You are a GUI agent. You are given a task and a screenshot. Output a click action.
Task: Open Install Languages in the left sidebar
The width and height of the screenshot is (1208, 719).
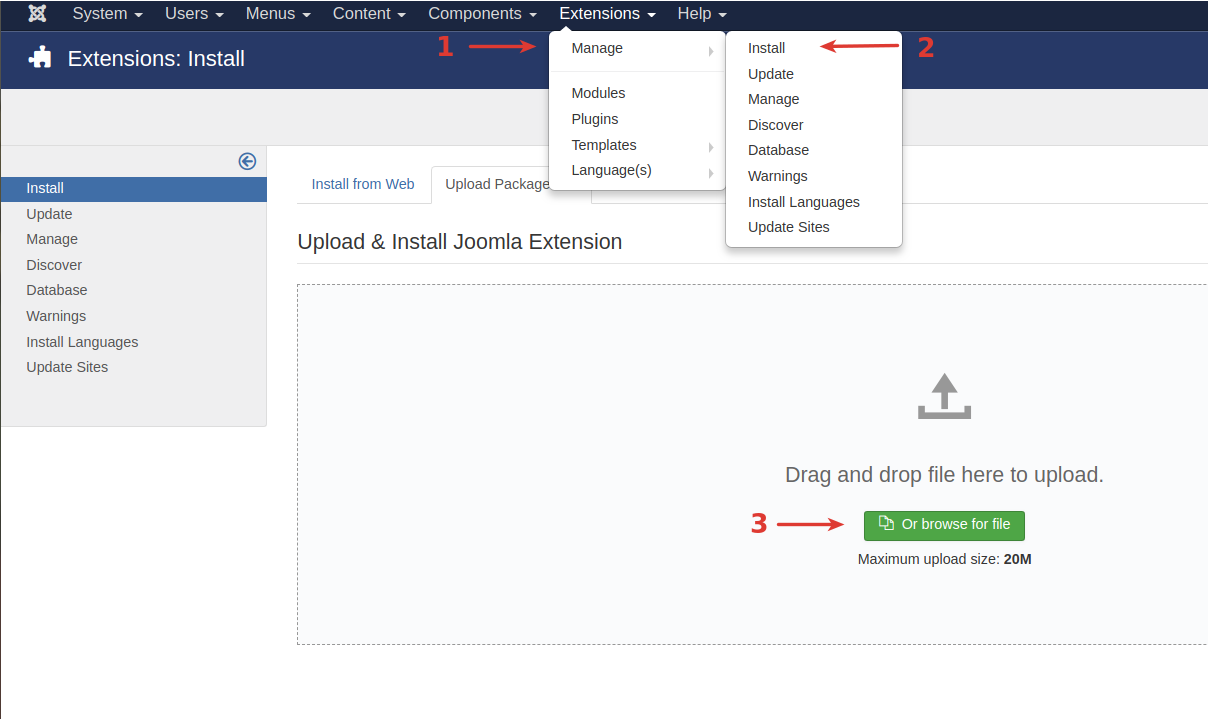coord(134,342)
